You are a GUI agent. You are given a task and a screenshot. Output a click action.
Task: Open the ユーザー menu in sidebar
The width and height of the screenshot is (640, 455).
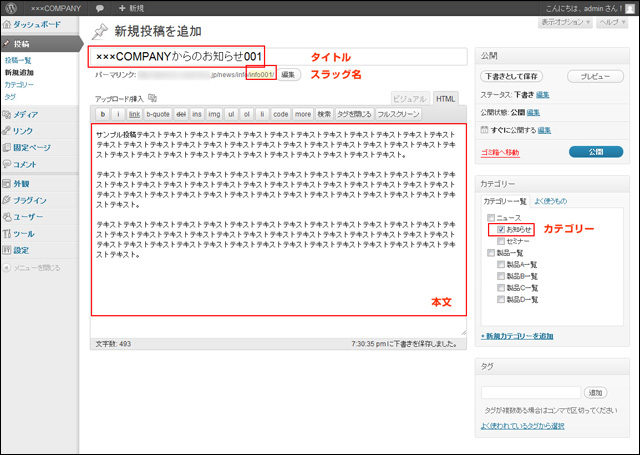pyautogui.click(x=28, y=216)
